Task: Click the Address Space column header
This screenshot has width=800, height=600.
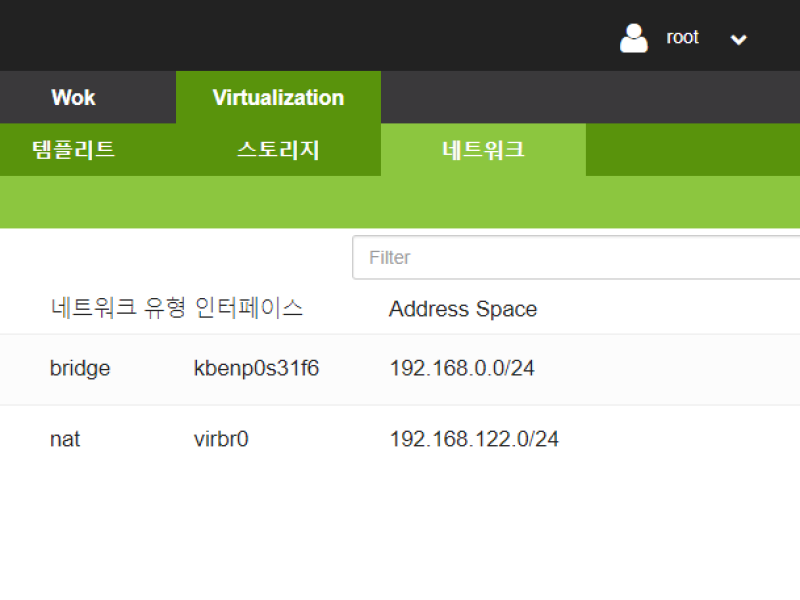Action: click(463, 309)
